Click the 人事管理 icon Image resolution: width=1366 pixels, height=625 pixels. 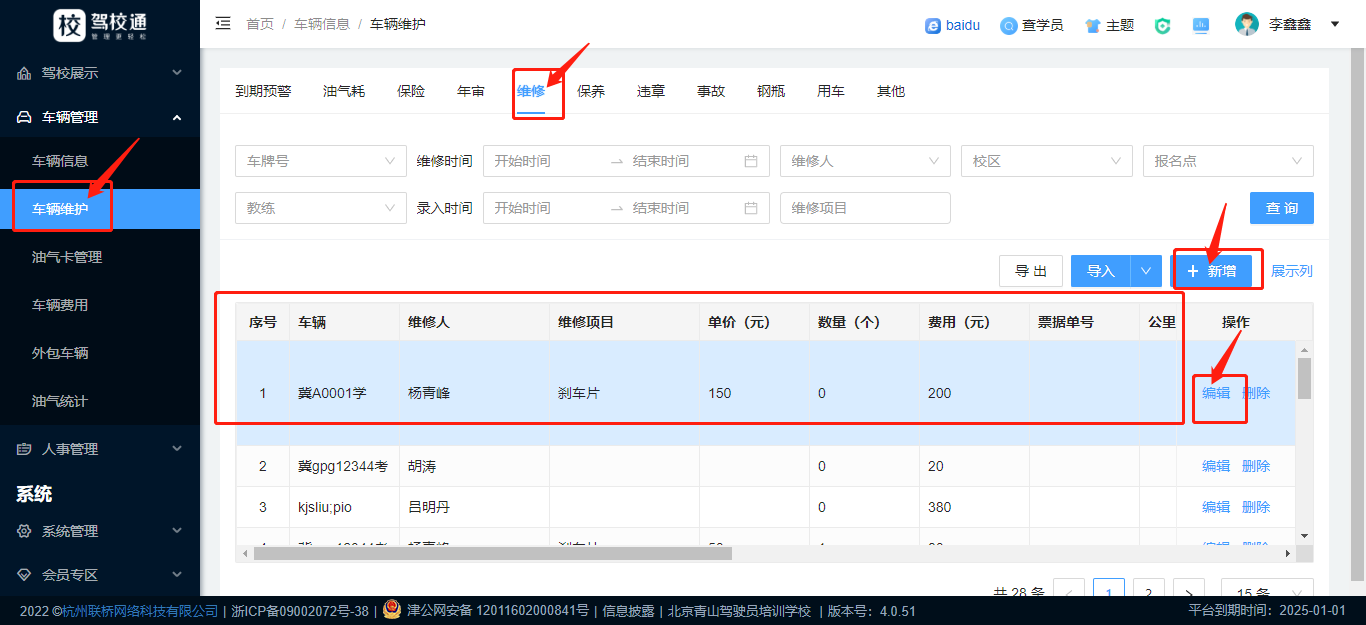pyautogui.click(x=24, y=449)
